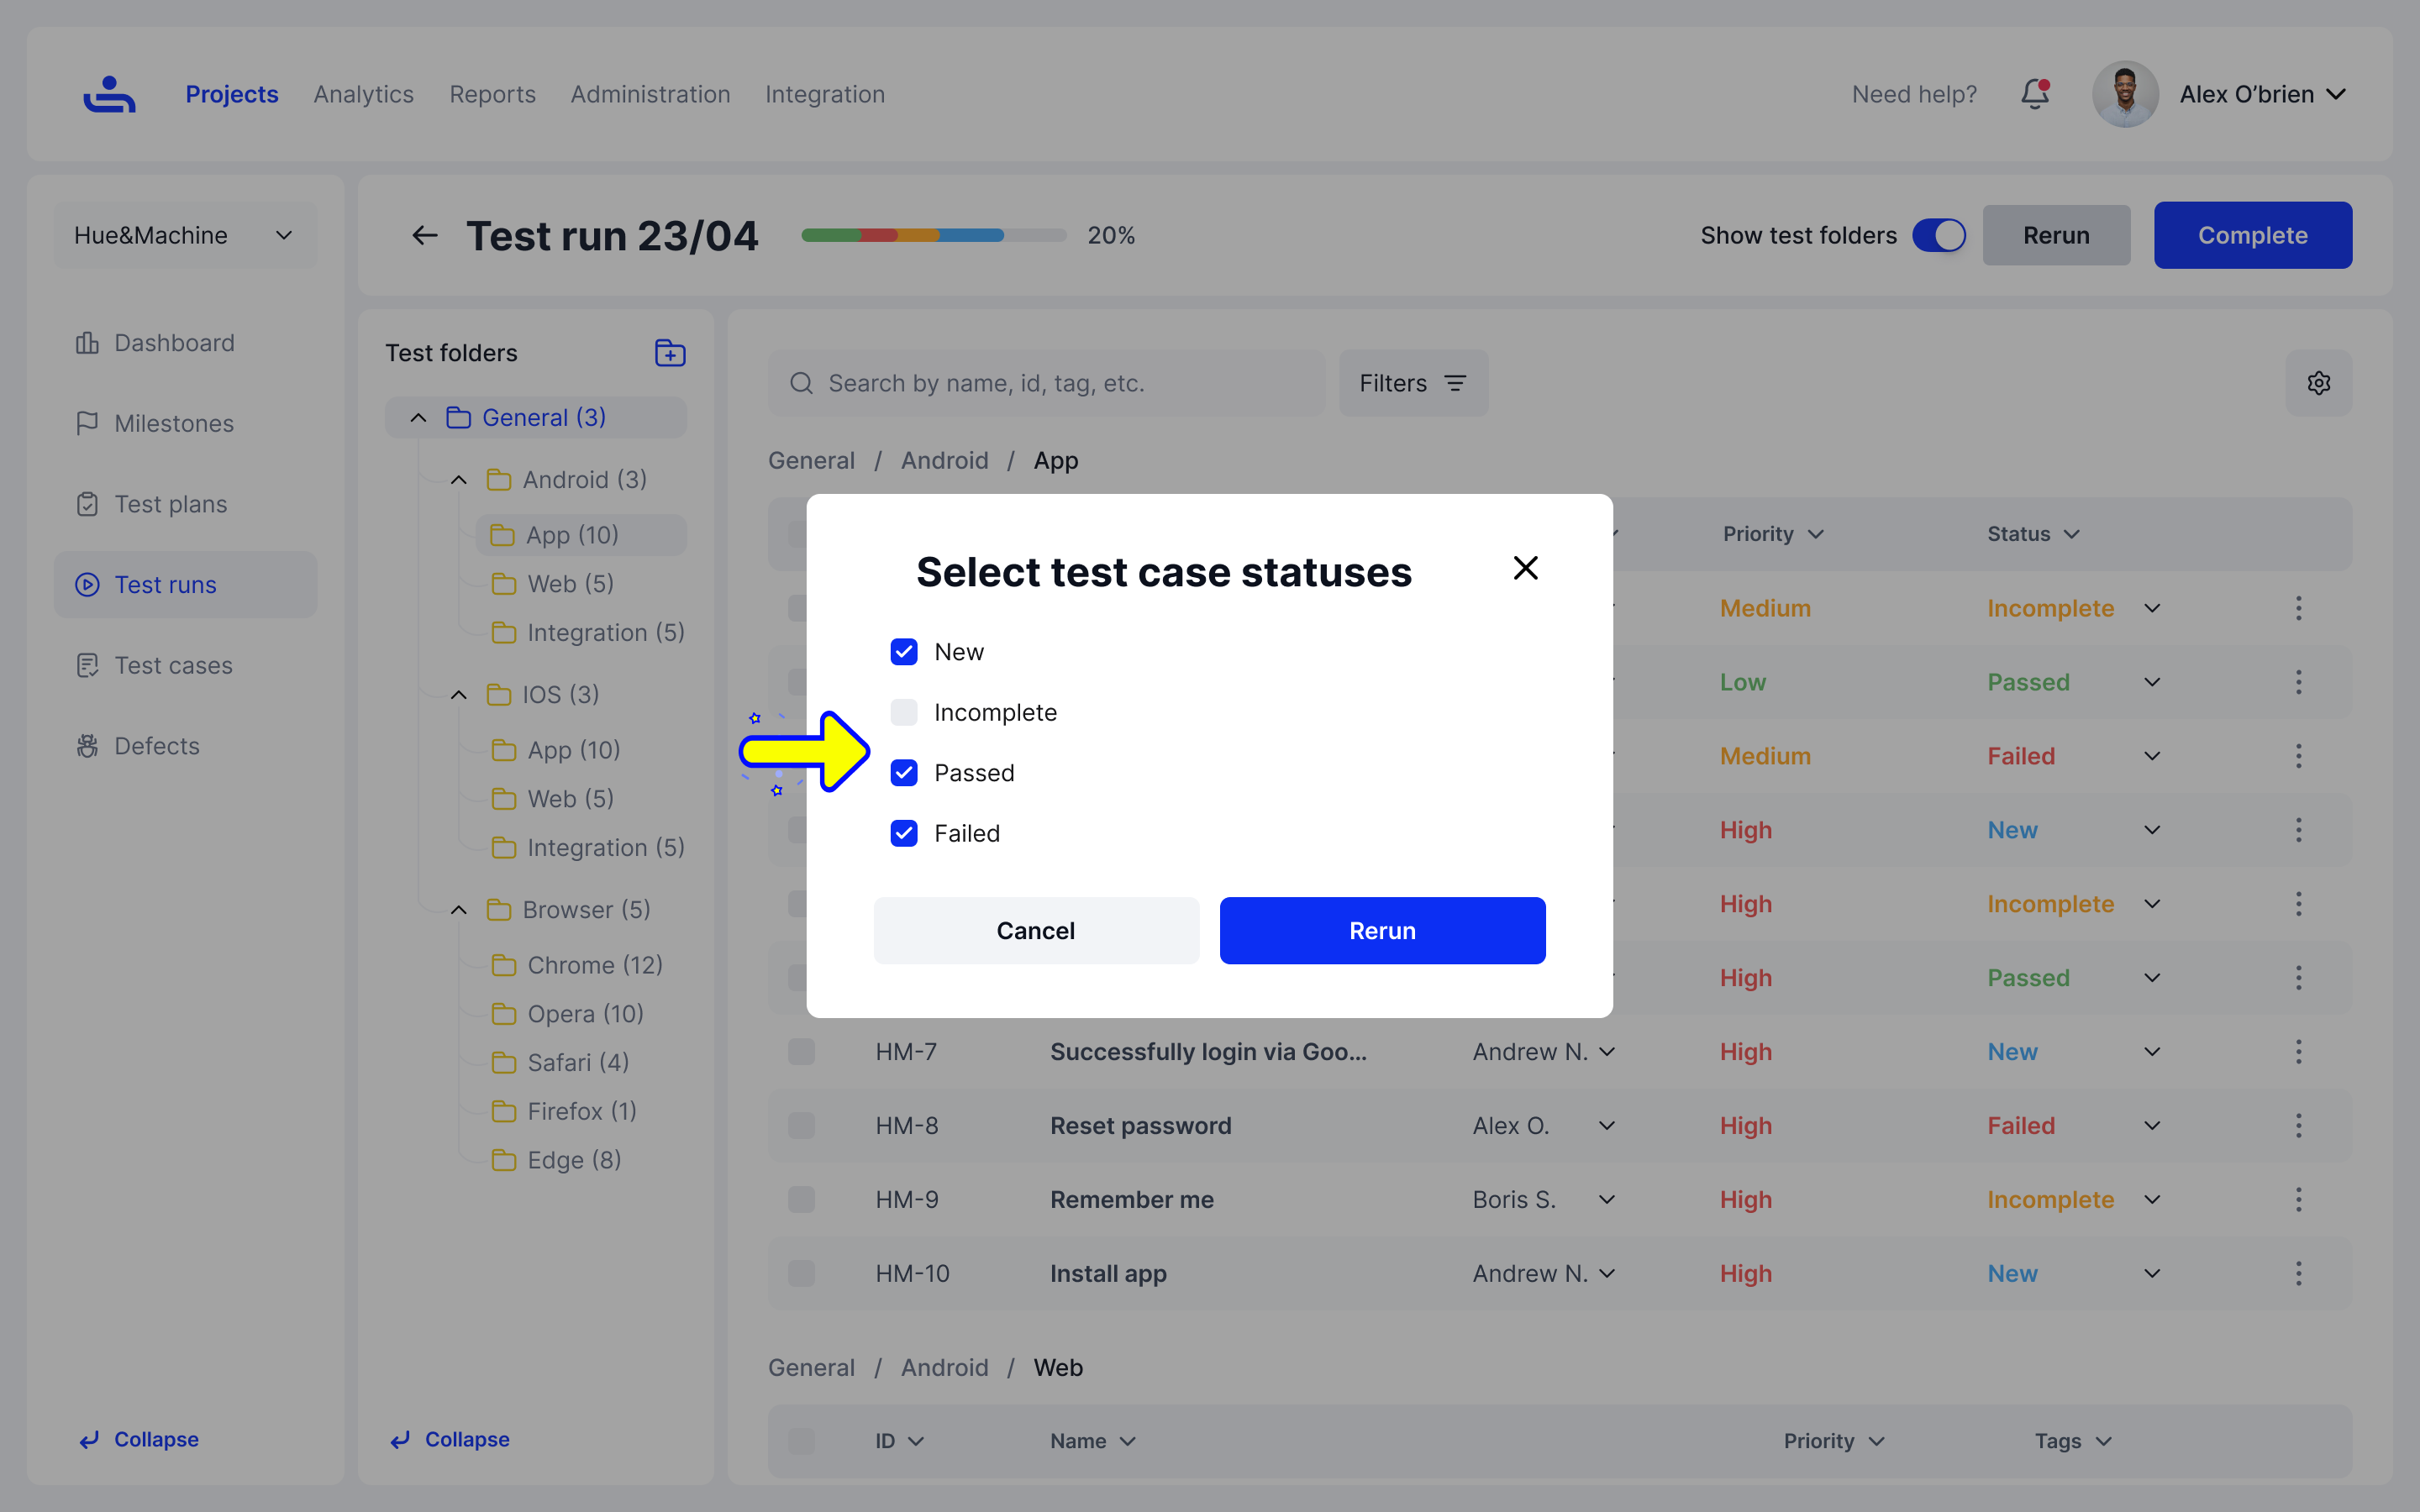Close the Select test case statuses dialog
This screenshot has width=2420, height=1512.
tap(1525, 568)
